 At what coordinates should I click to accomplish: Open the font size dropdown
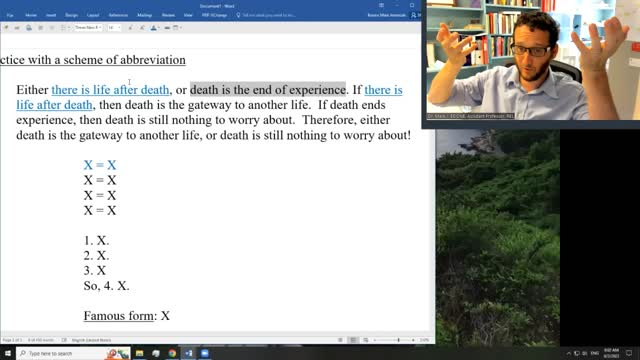(114, 28)
